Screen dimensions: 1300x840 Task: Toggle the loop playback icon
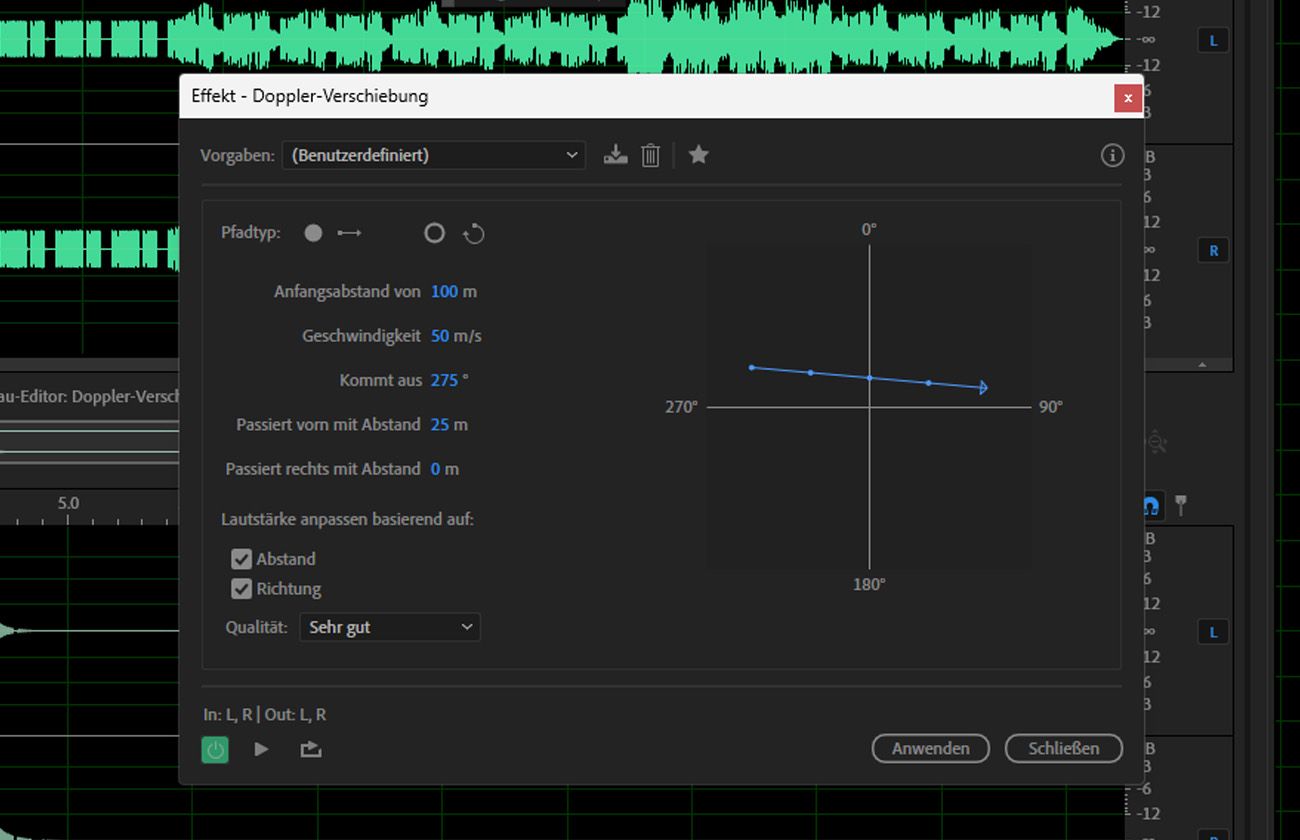point(310,748)
